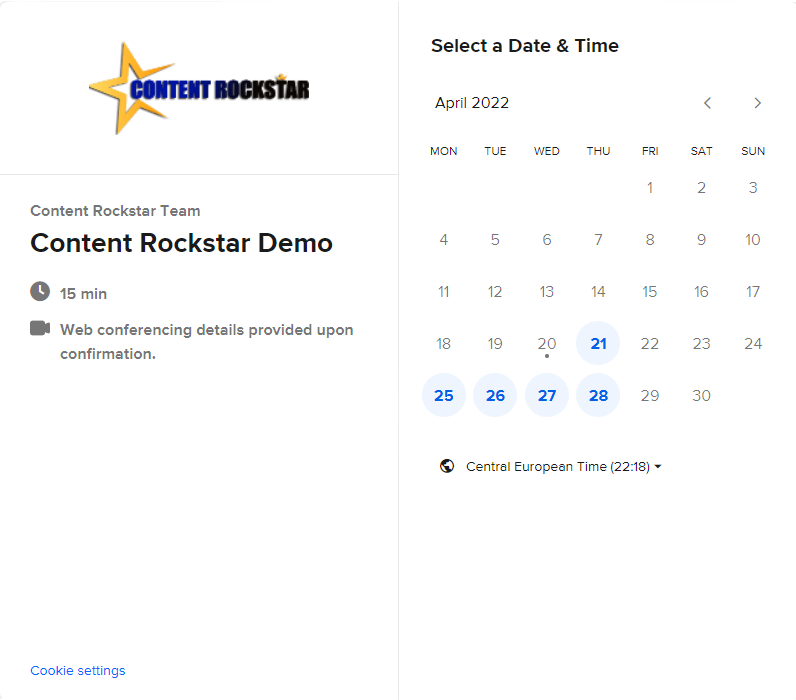
Task: Go to the previous month
Action: (707, 103)
